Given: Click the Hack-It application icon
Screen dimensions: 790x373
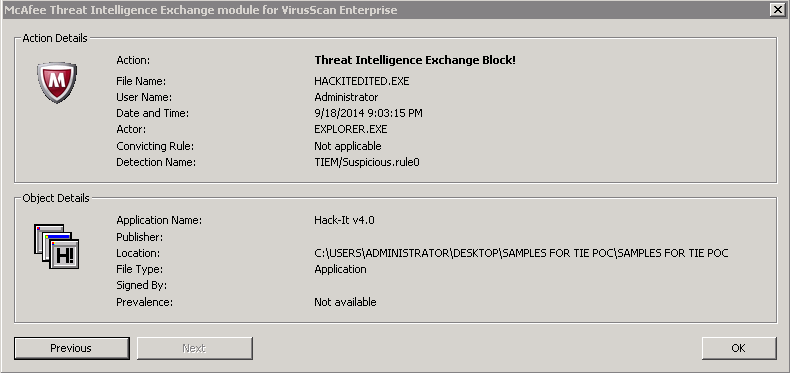Looking at the screenshot, I should pos(56,246).
